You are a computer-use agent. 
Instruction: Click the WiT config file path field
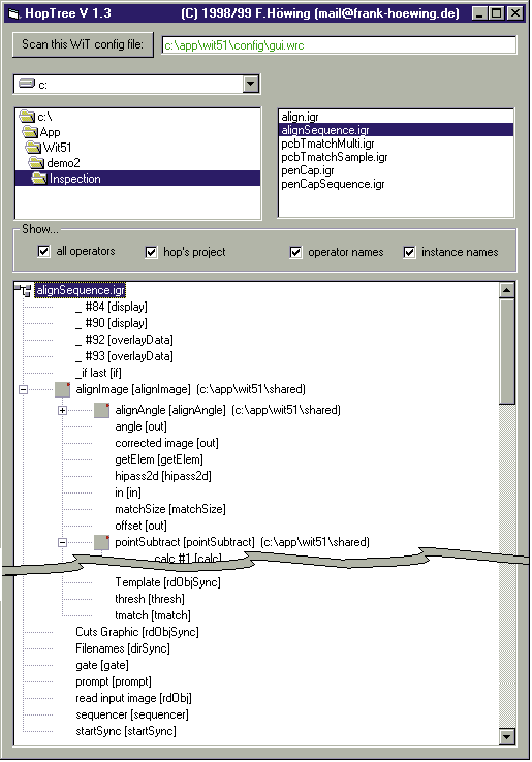click(339, 46)
